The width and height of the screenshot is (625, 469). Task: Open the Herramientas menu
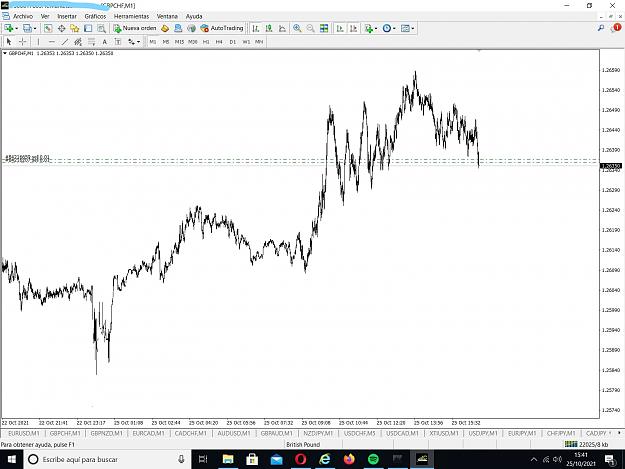click(131, 16)
